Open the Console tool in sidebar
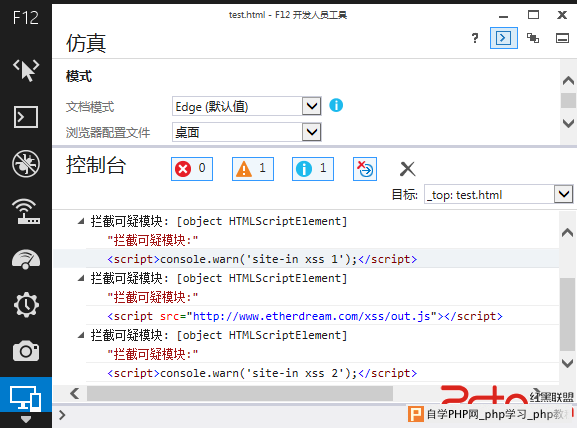 (26, 117)
